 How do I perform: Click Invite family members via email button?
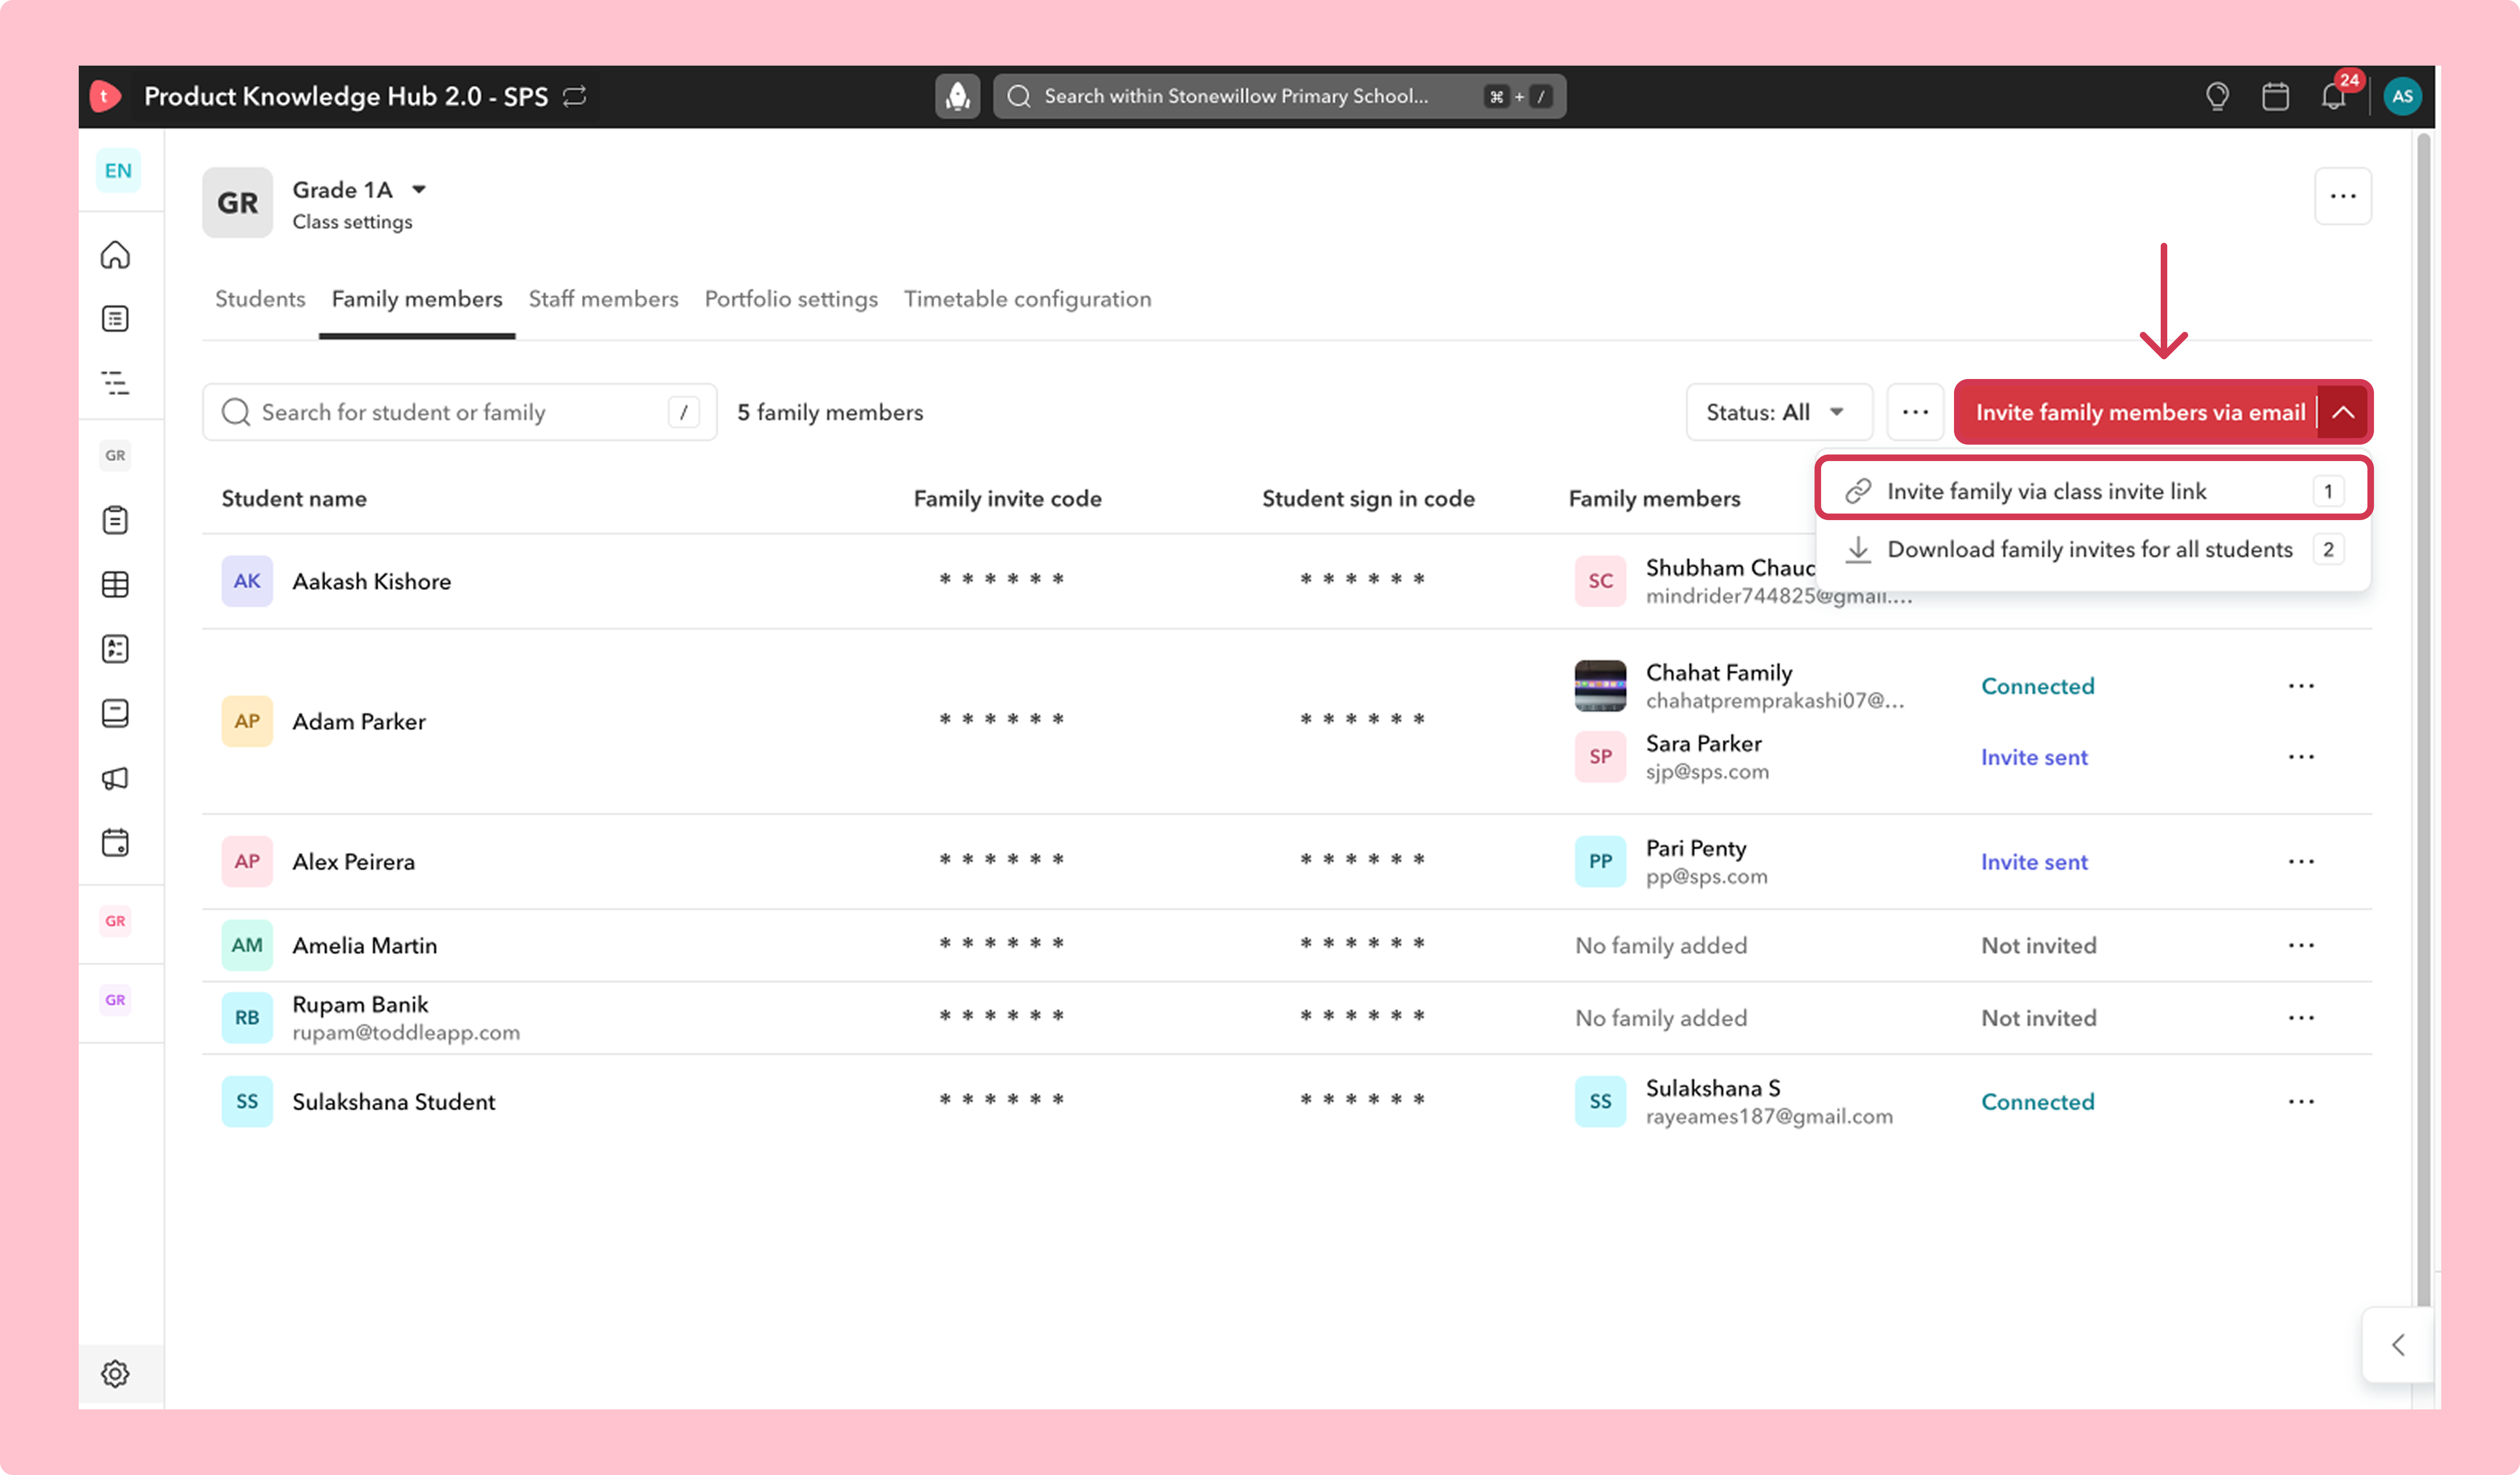2140,412
